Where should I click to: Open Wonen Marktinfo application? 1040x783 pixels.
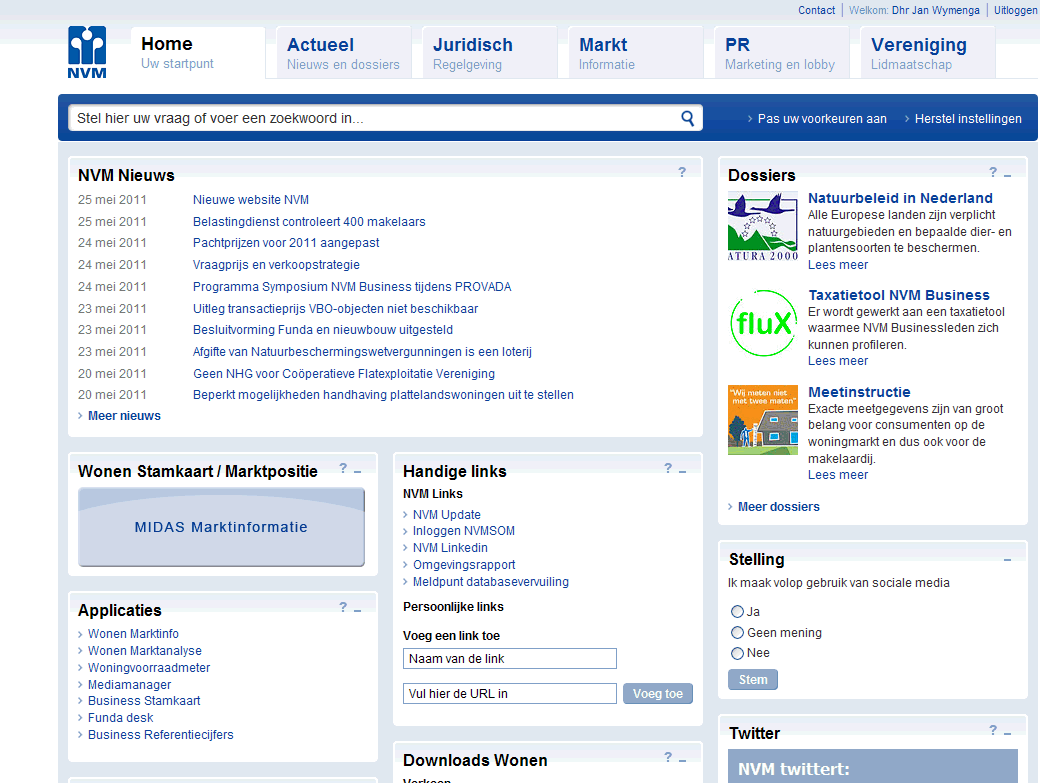coord(133,634)
